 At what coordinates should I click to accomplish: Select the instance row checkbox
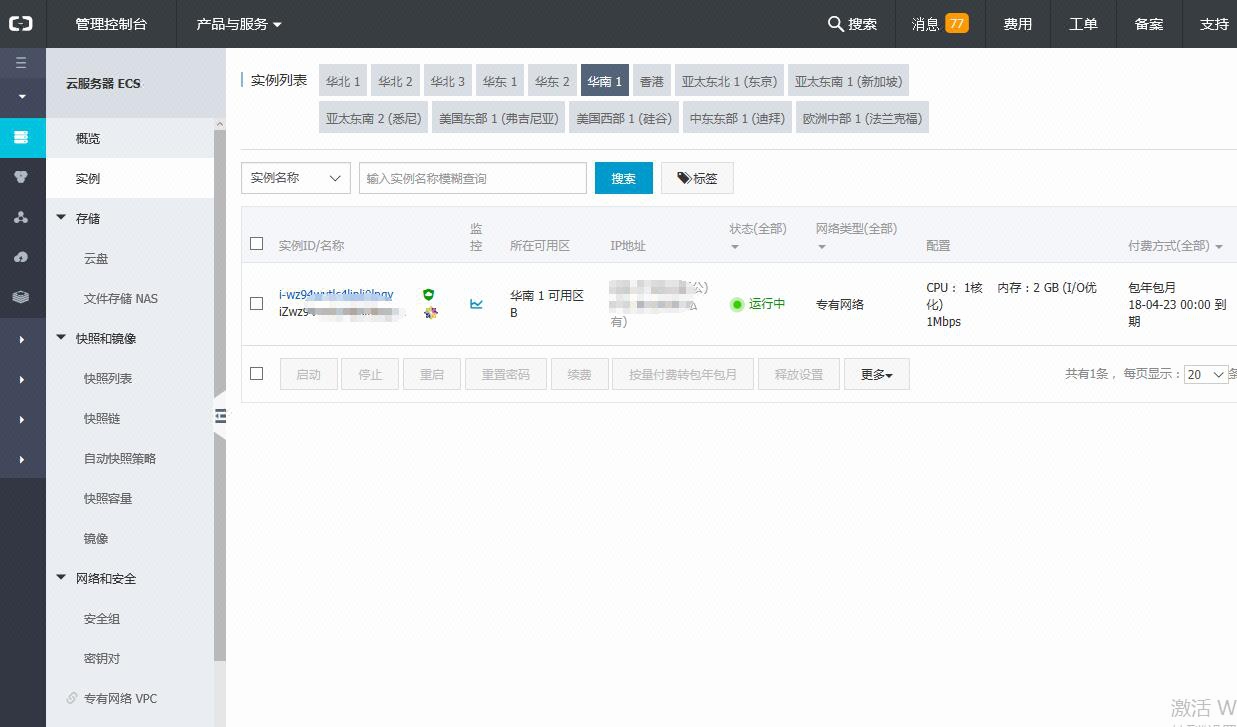(257, 304)
